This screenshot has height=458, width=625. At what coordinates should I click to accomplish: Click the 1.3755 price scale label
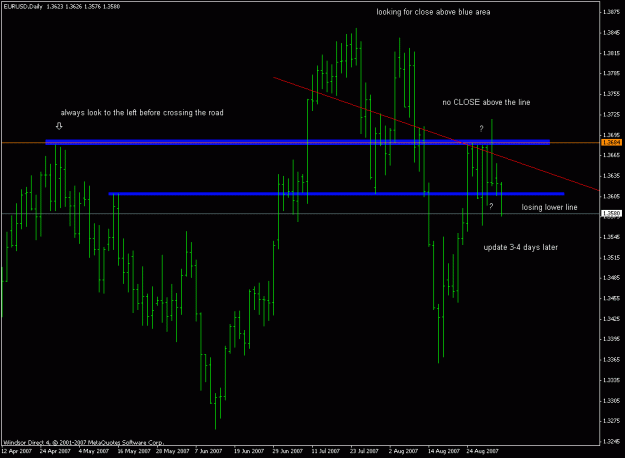611,94
